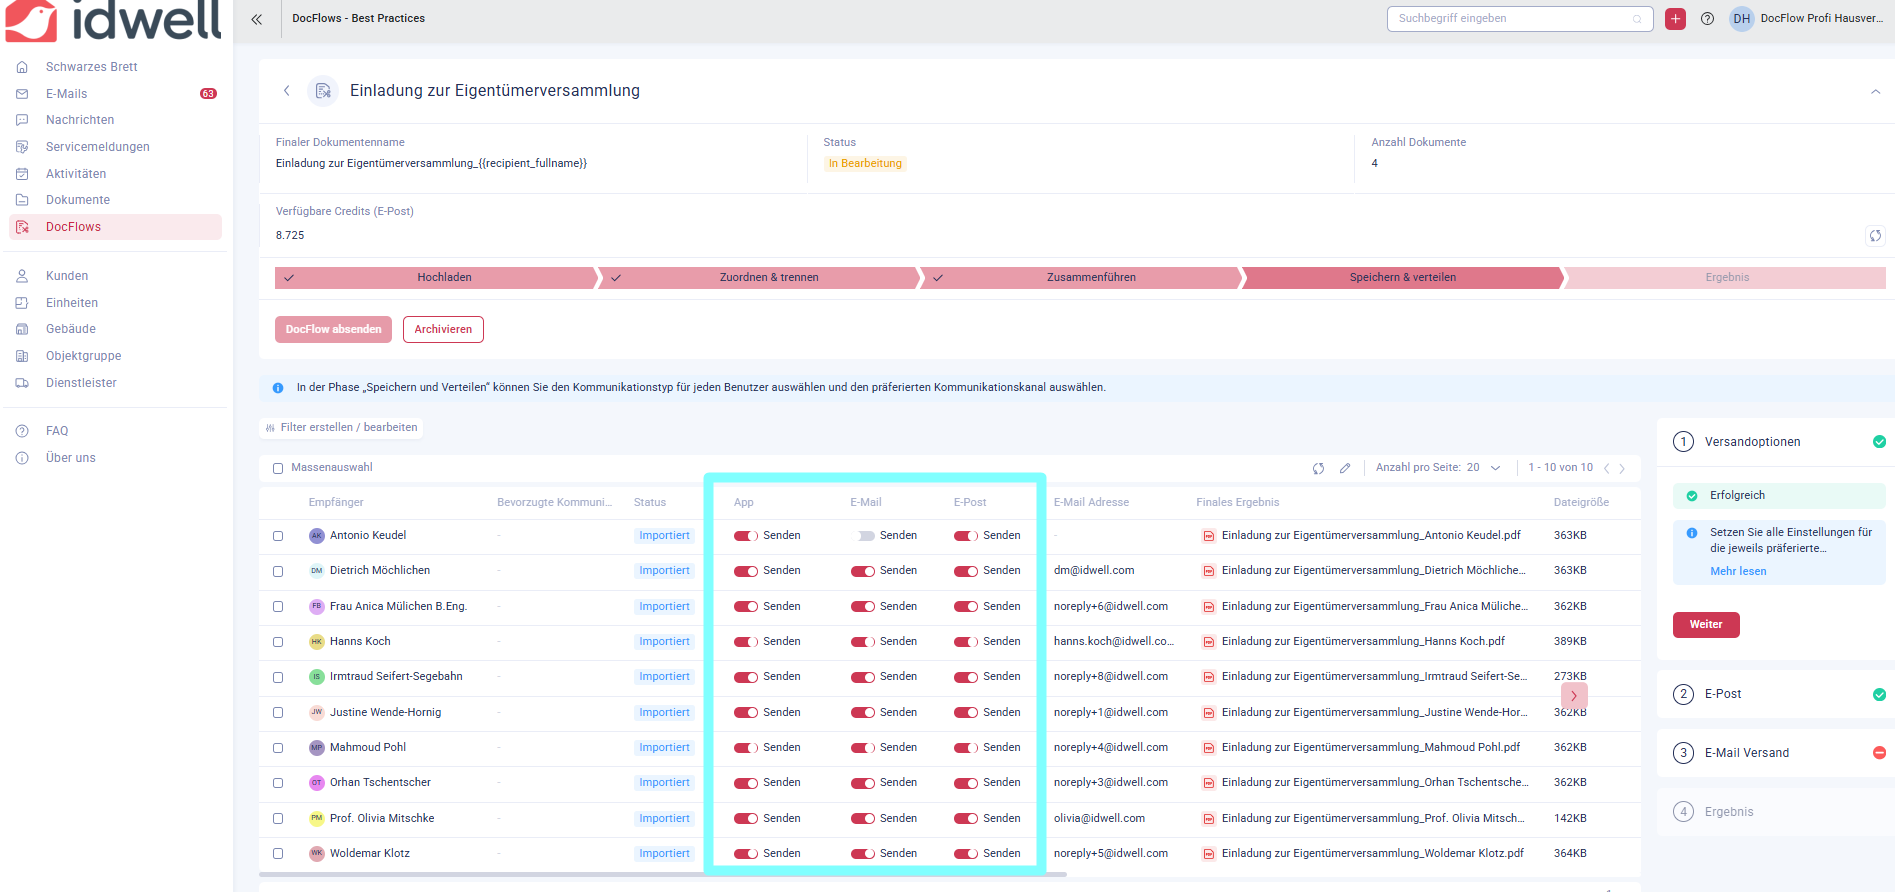This screenshot has height=892, width=1895.
Task: Expand the E-Mail Versand step
Action: 1746,753
